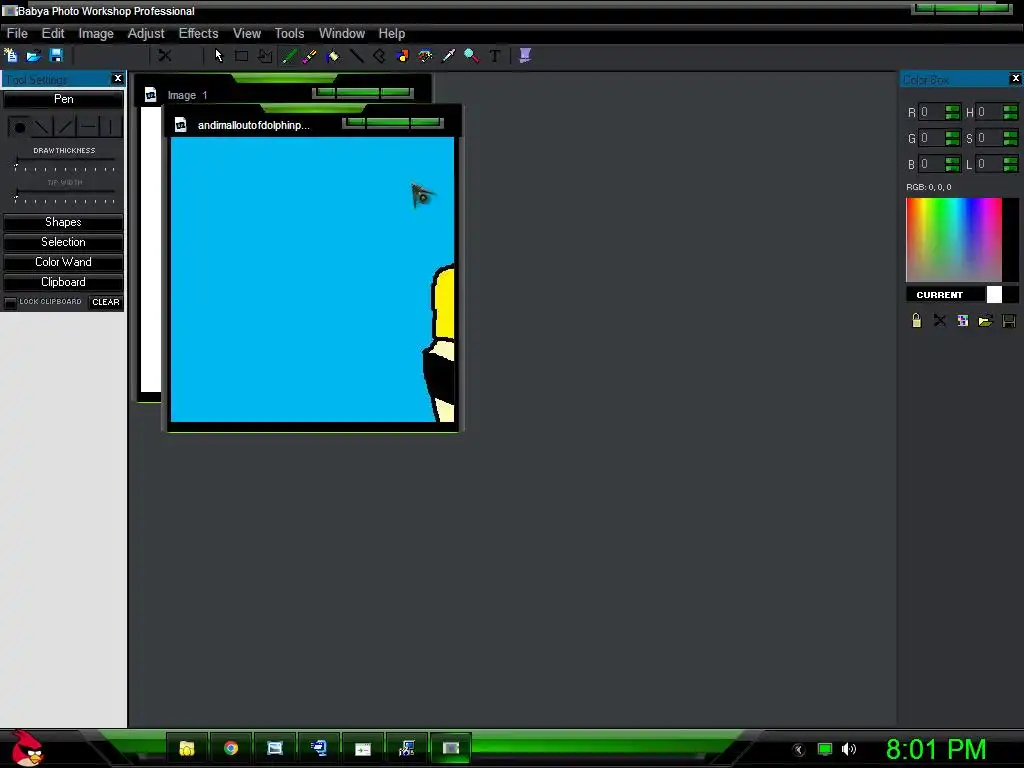
Task: Open the Help menu
Action: coord(392,33)
